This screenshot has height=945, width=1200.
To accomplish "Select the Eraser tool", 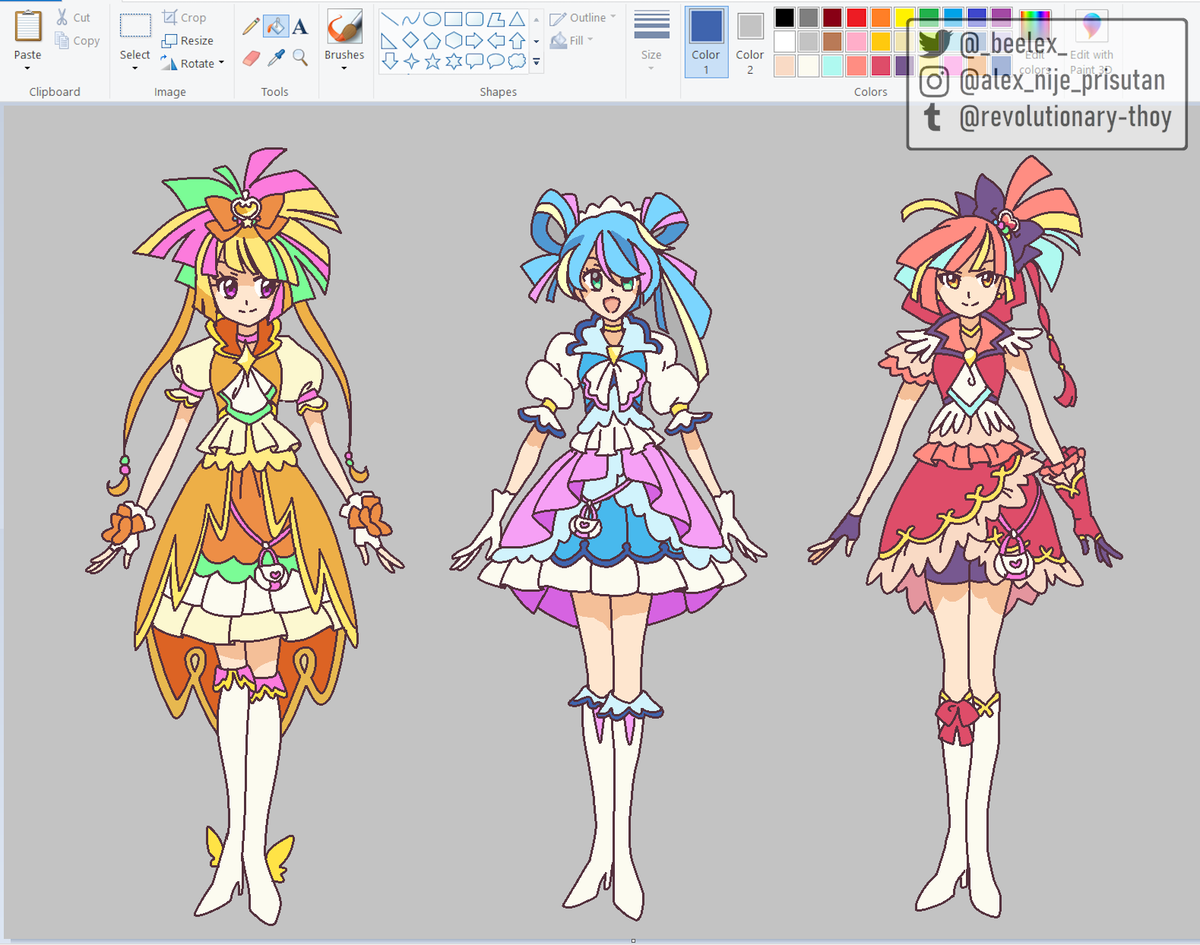I will click(251, 57).
